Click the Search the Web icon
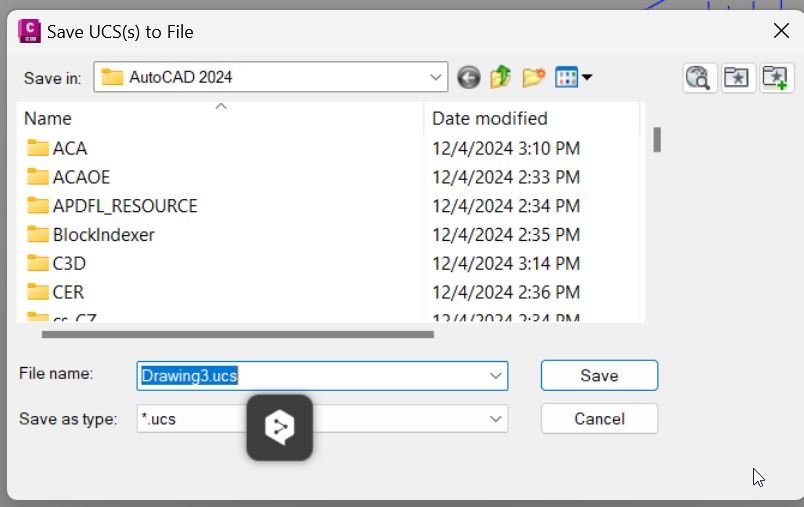This screenshot has height=507, width=804. coord(699,78)
